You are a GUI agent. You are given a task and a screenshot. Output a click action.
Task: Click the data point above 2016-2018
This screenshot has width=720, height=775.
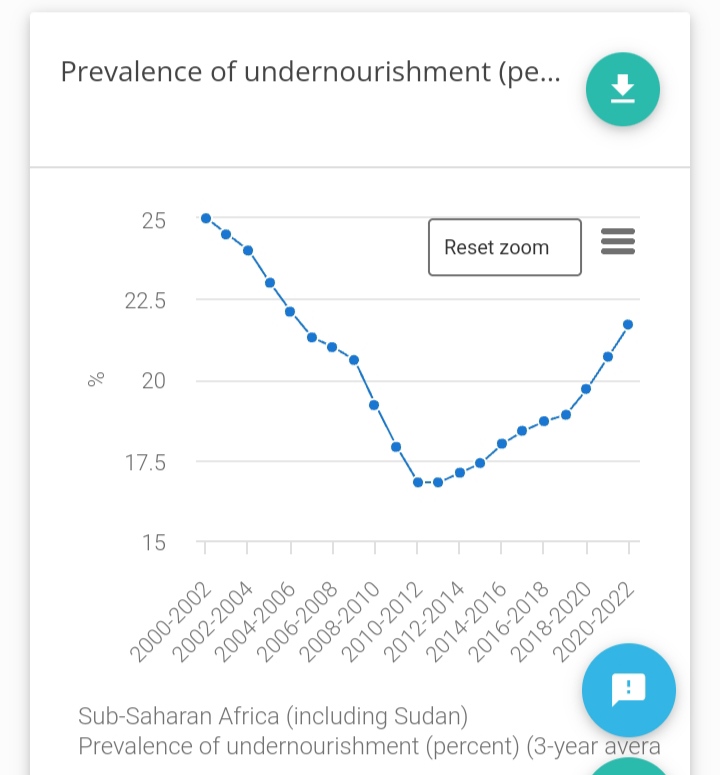pyautogui.click(x=544, y=421)
